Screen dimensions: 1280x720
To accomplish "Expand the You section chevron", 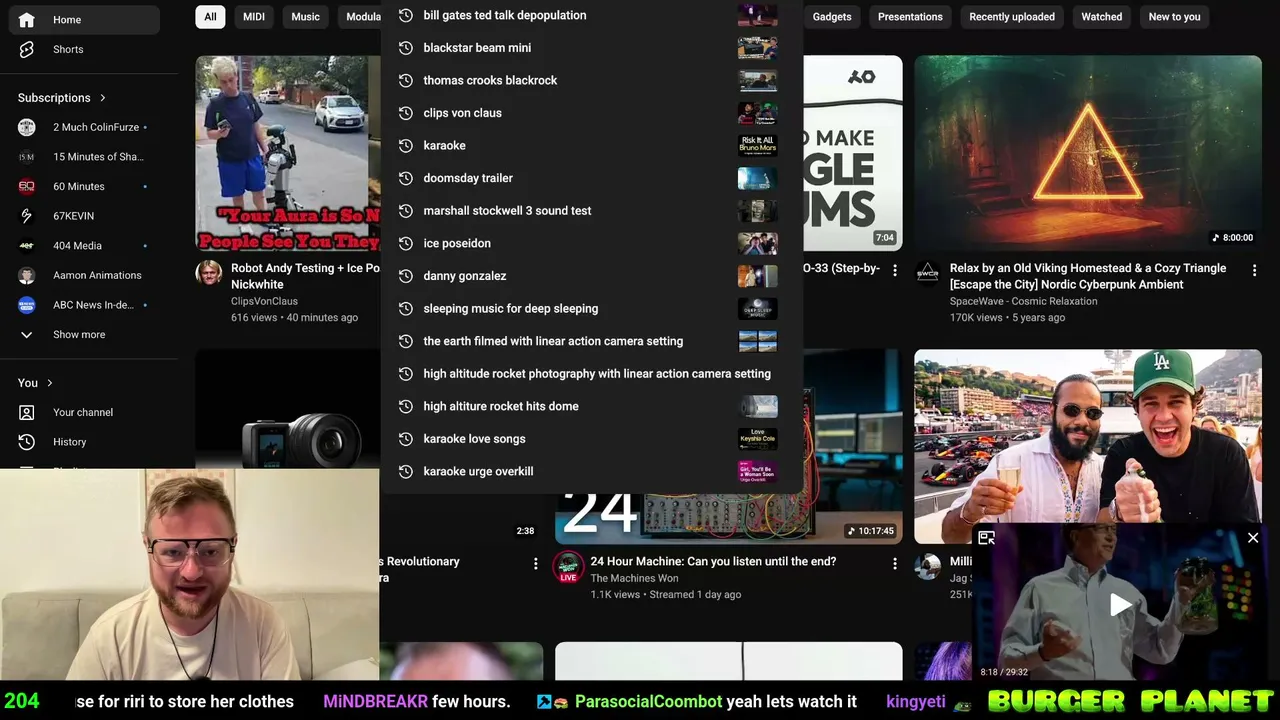I will tap(49, 383).
